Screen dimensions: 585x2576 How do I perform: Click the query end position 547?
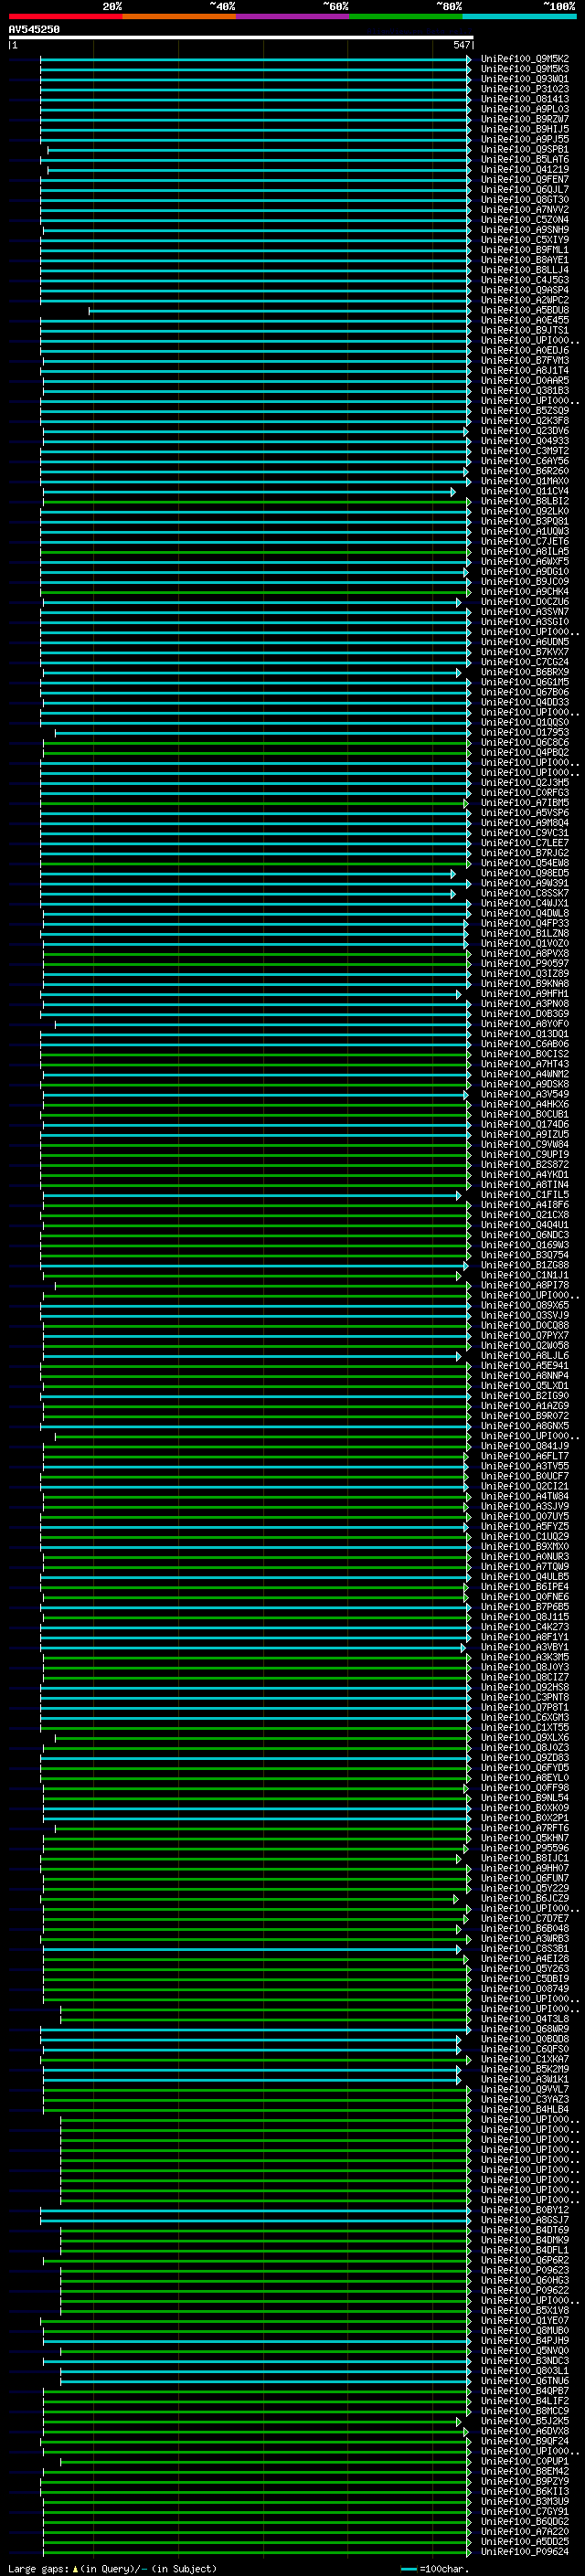(461, 45)
